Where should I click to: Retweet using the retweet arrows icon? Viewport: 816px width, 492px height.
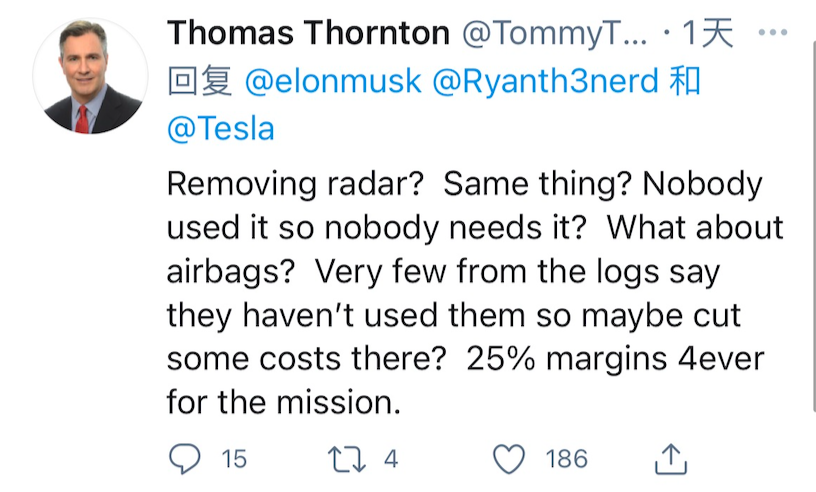[x=348, y=459]
